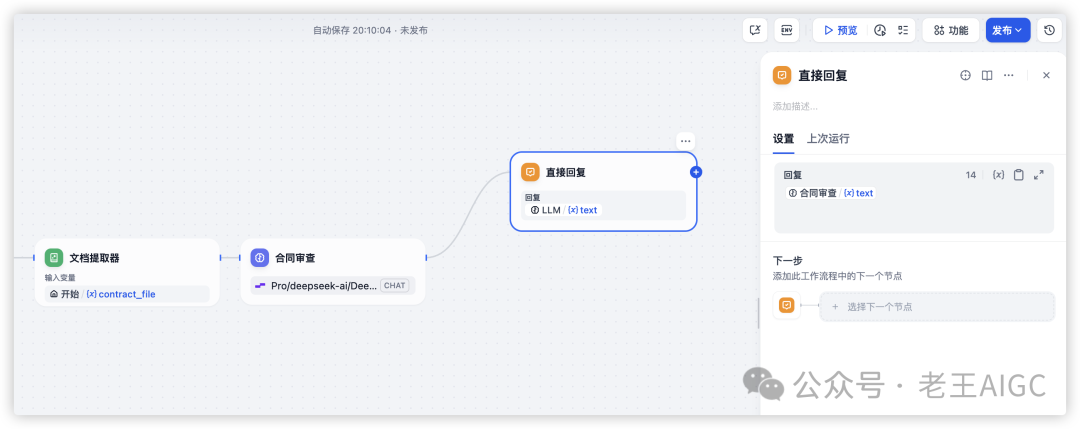Click the 自动保存 20:10:04 · 未发布 status text
The height and width of the screenshot is (429, 1080).
[x=370, y=30]
